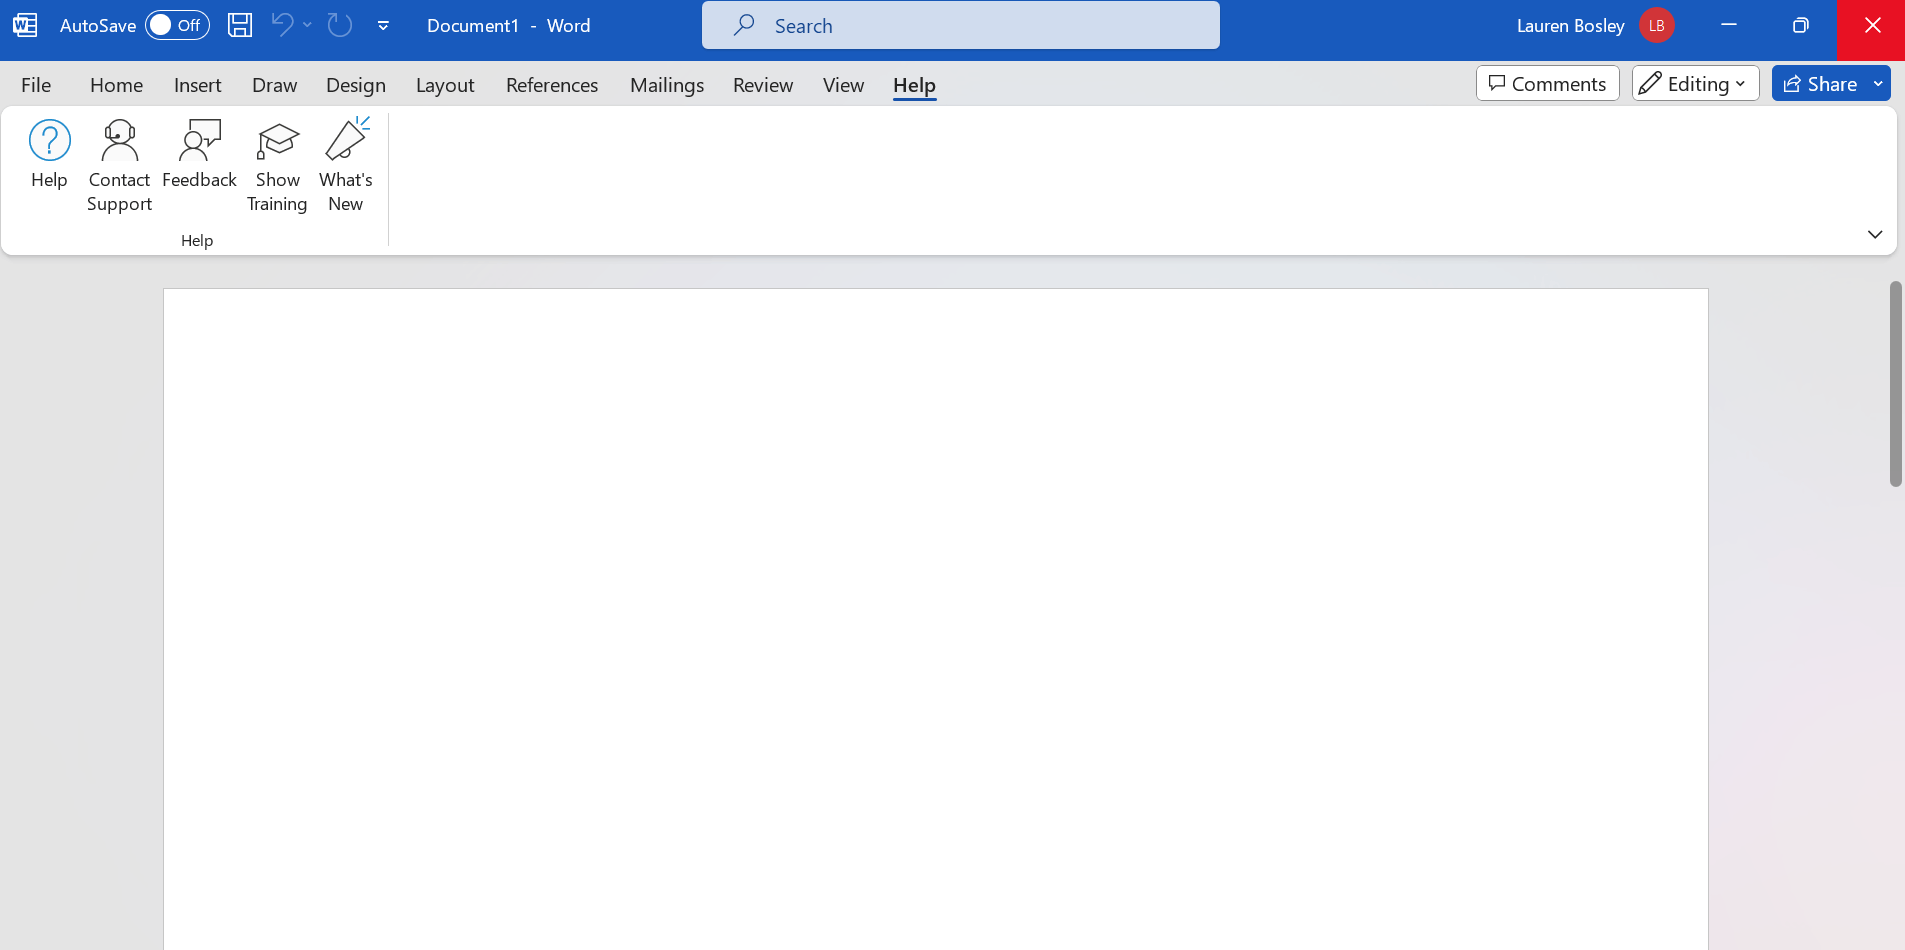The width and height of the screenshot is (1905, 950).
Task: Minimize the Word window
Action: [x=1728, y=25]
